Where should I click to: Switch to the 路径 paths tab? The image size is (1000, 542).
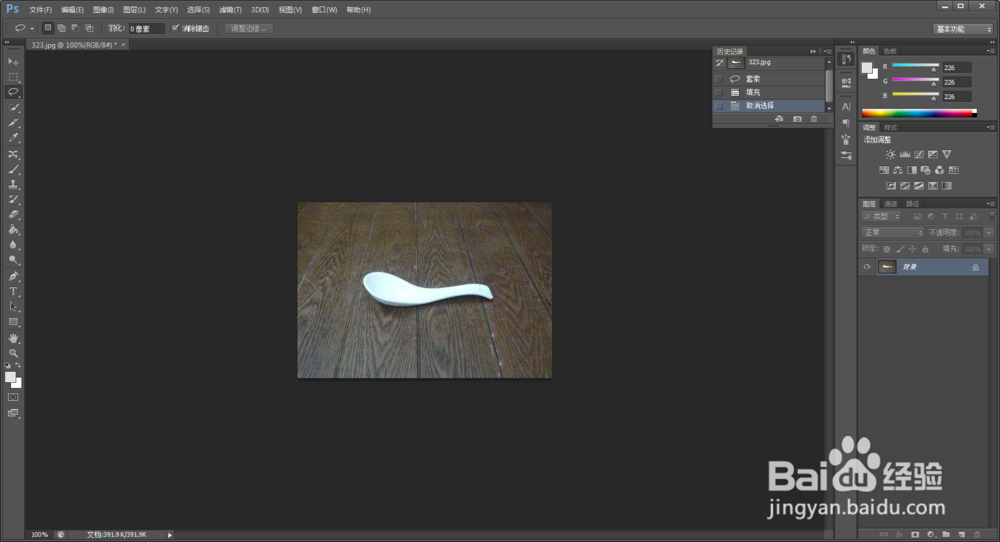[913, 204]
